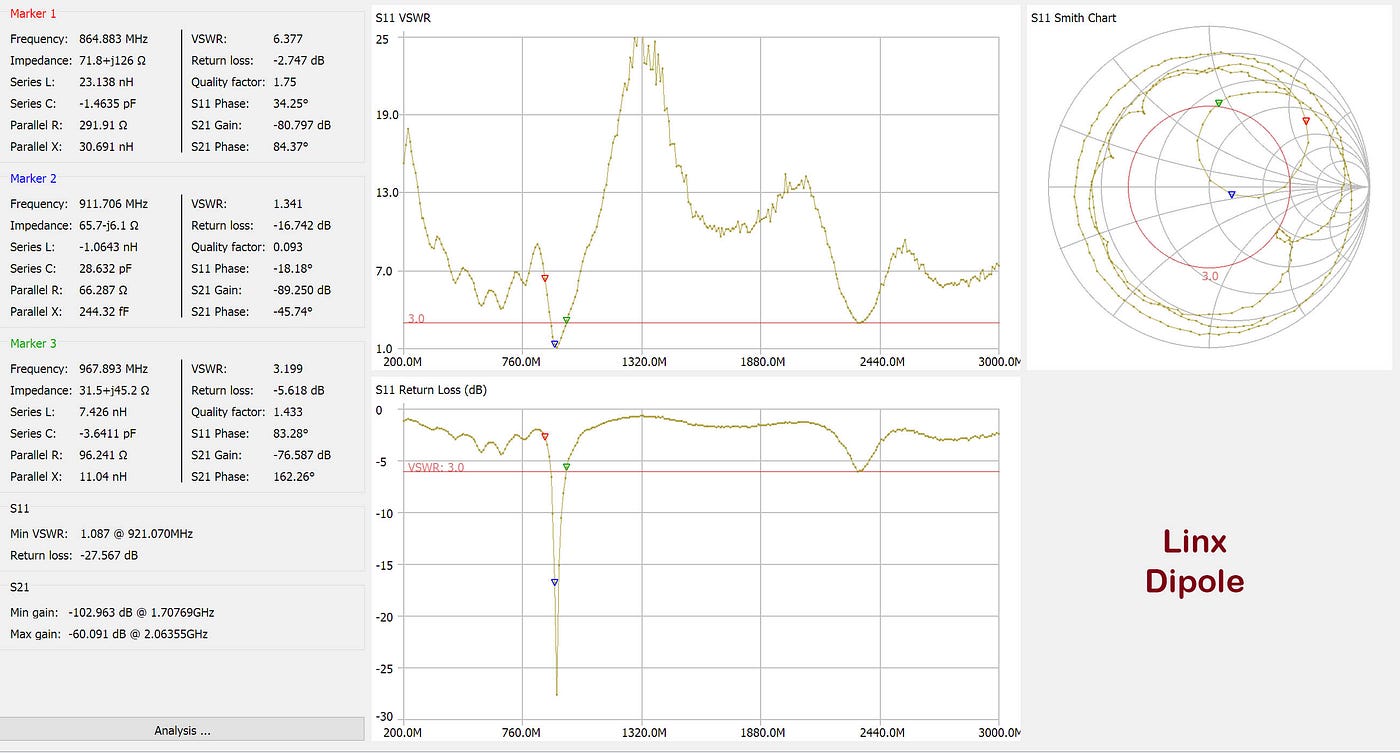Click the S11 Smith Chart title

tap(1075, 18)
